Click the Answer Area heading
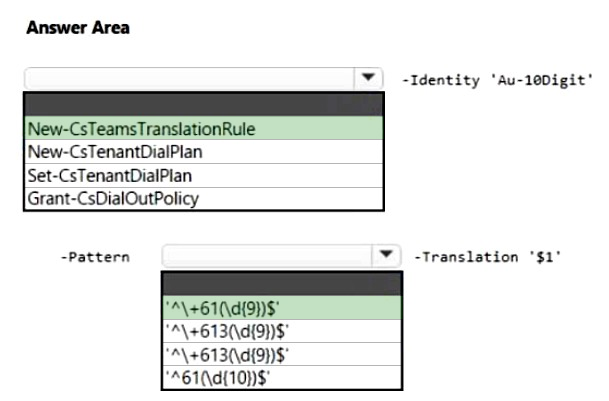The width and height of the screenshot is (609, 401). pos(78,28)
